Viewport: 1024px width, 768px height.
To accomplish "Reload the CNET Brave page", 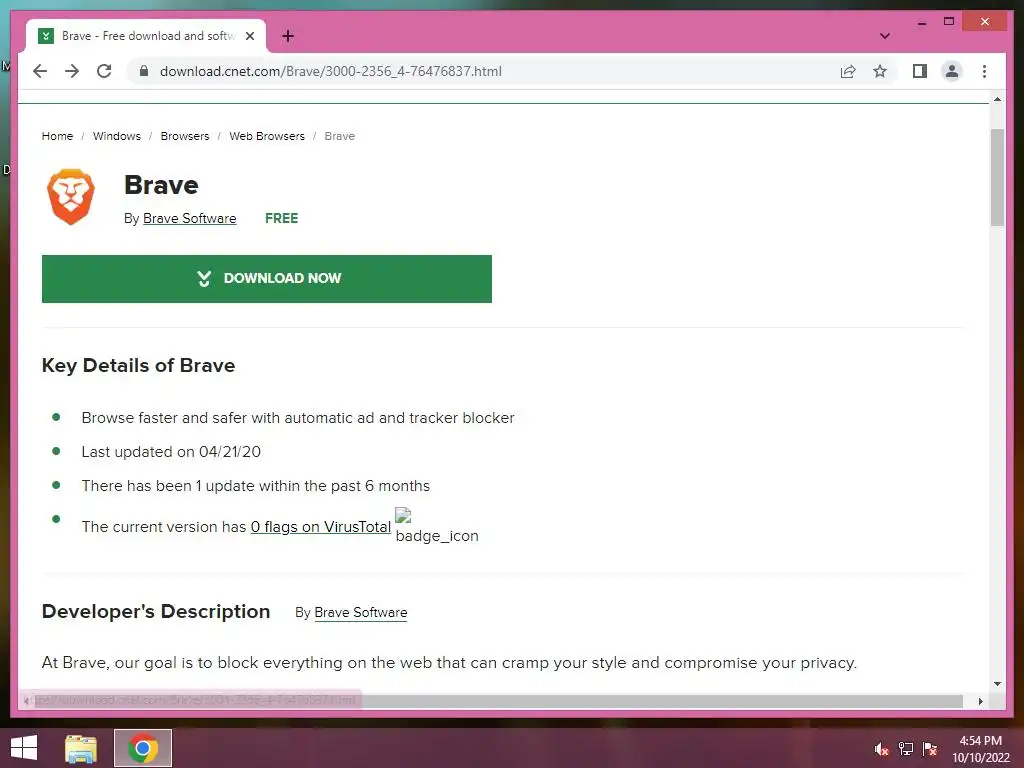I will 104,71.
